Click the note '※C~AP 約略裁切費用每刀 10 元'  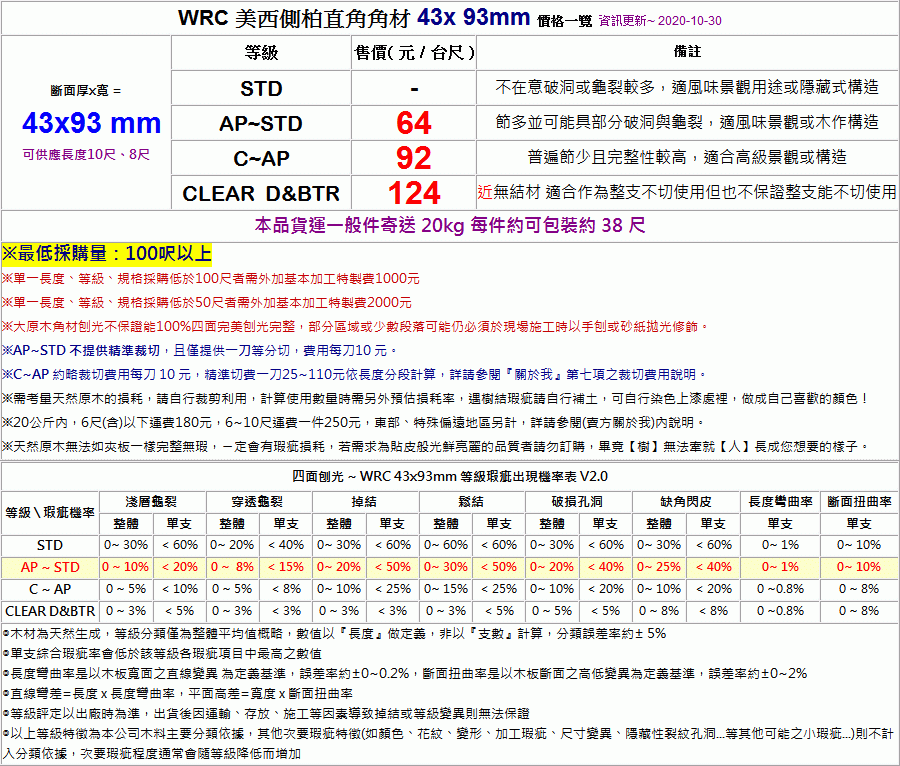(354, 375)
